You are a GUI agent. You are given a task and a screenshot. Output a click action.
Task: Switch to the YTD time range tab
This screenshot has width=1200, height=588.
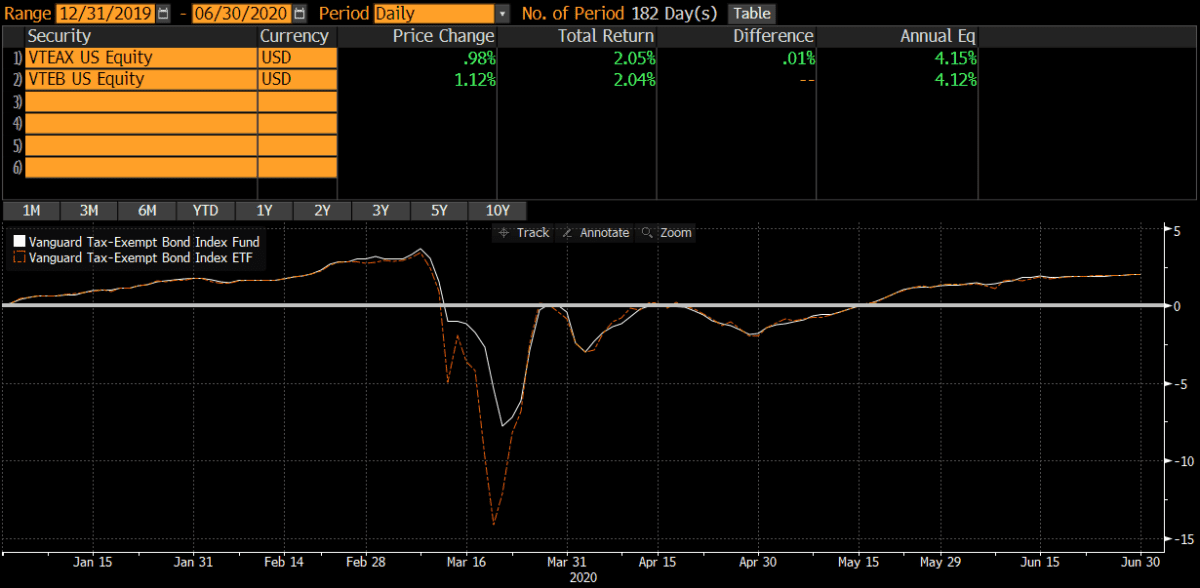click(205, 210)
